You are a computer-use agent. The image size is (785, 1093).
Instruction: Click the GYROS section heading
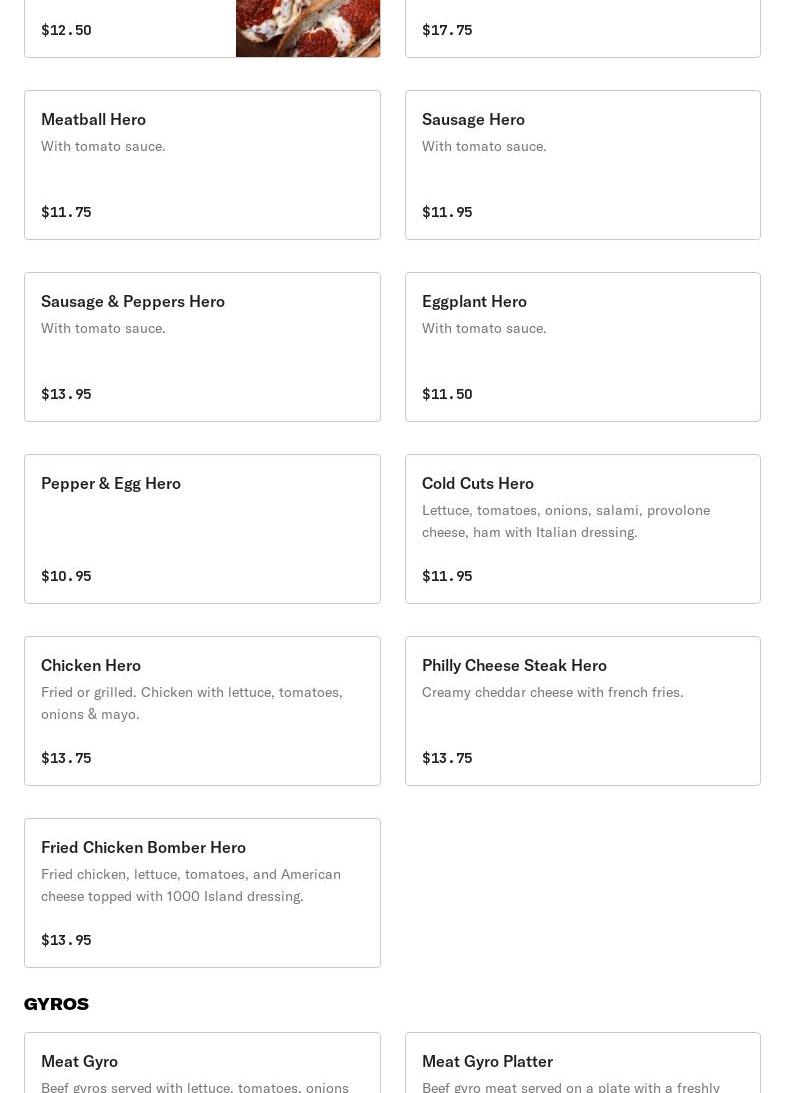click(57, 1004)
